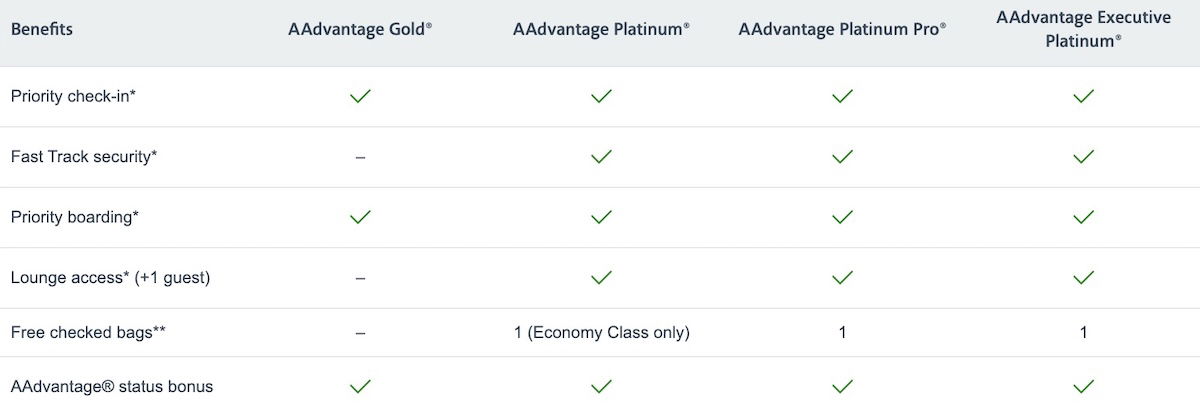Click the AAdvantage status bonus row label
The image size is (1200, 416).
[x=112, y=386]
